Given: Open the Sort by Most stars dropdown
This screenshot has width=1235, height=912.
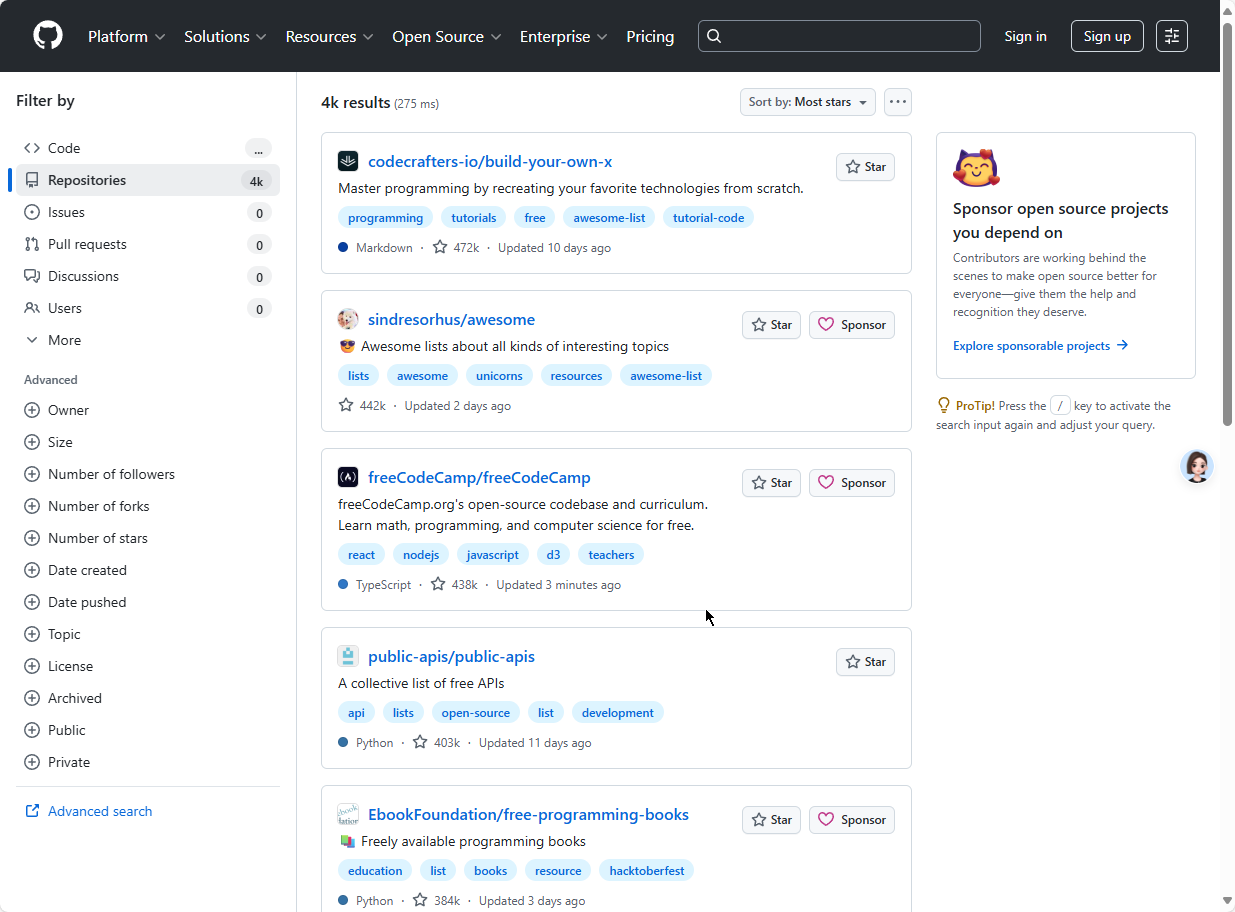Looking at the screenshot, I should click(807, 102).
